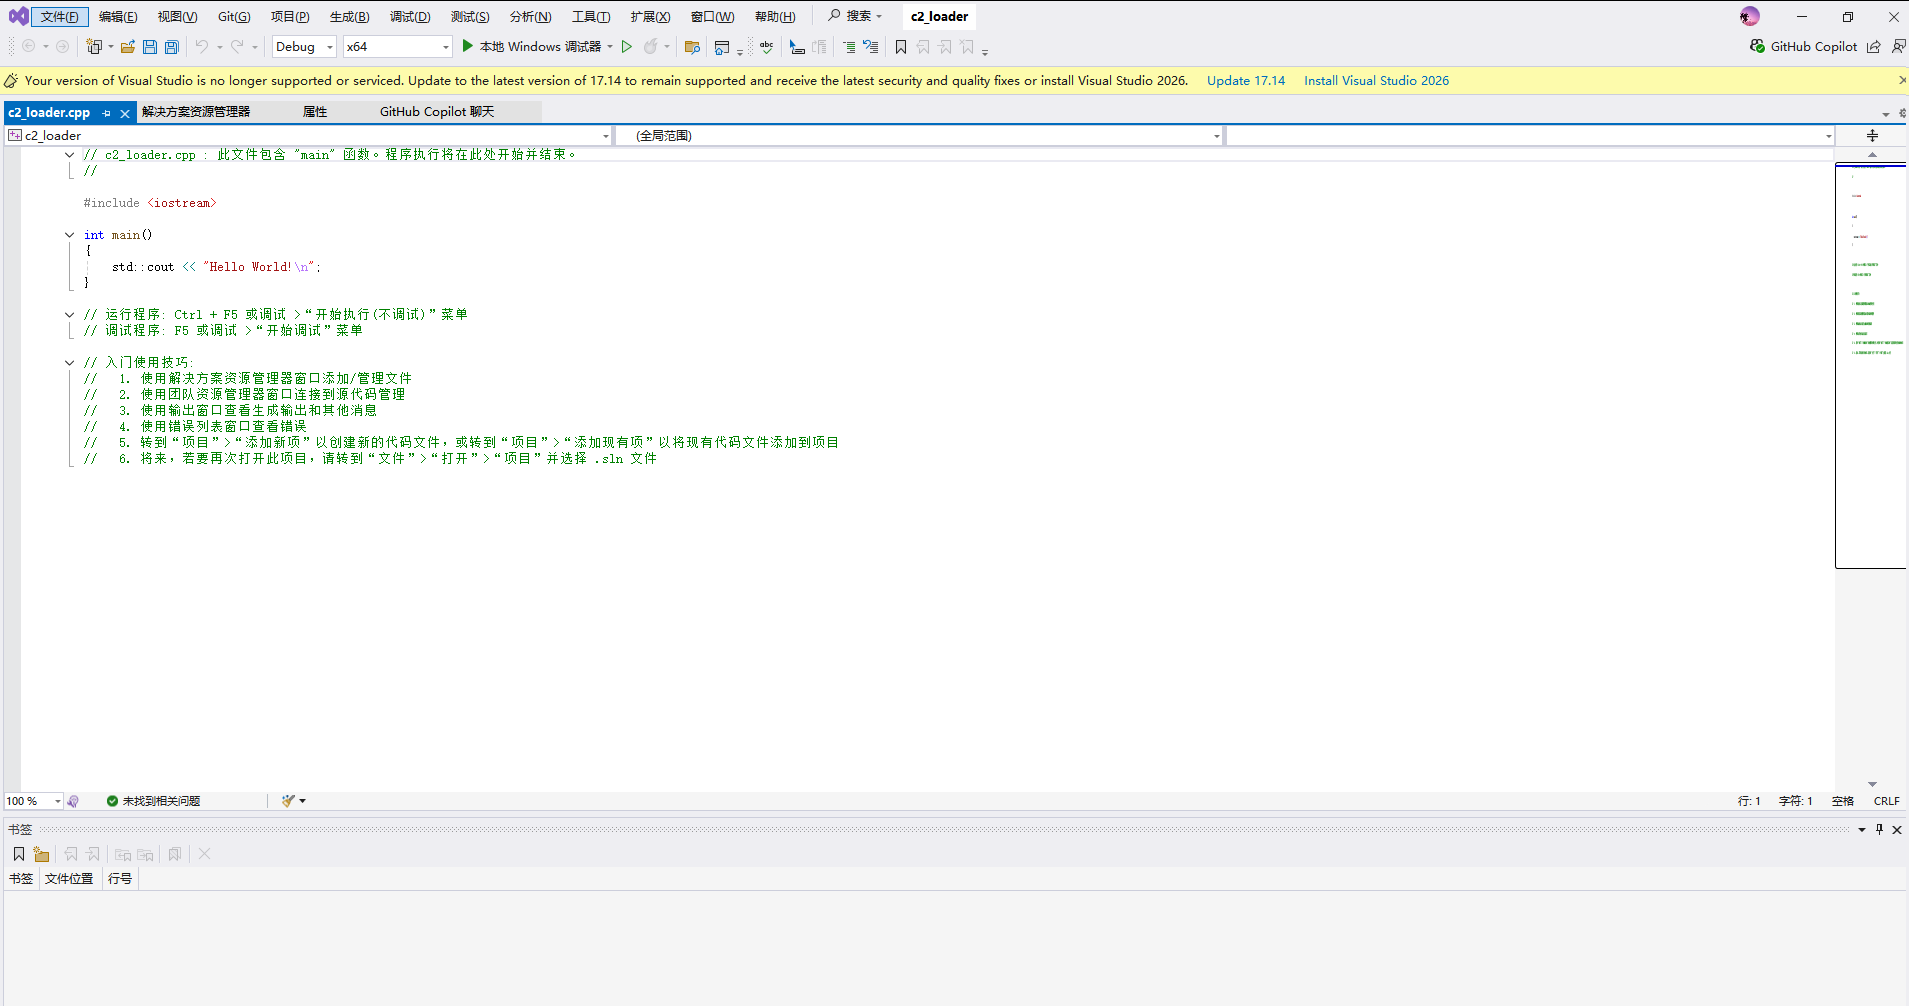
Task: Open the 调试(D) menu
Action: tap(410, 17)
